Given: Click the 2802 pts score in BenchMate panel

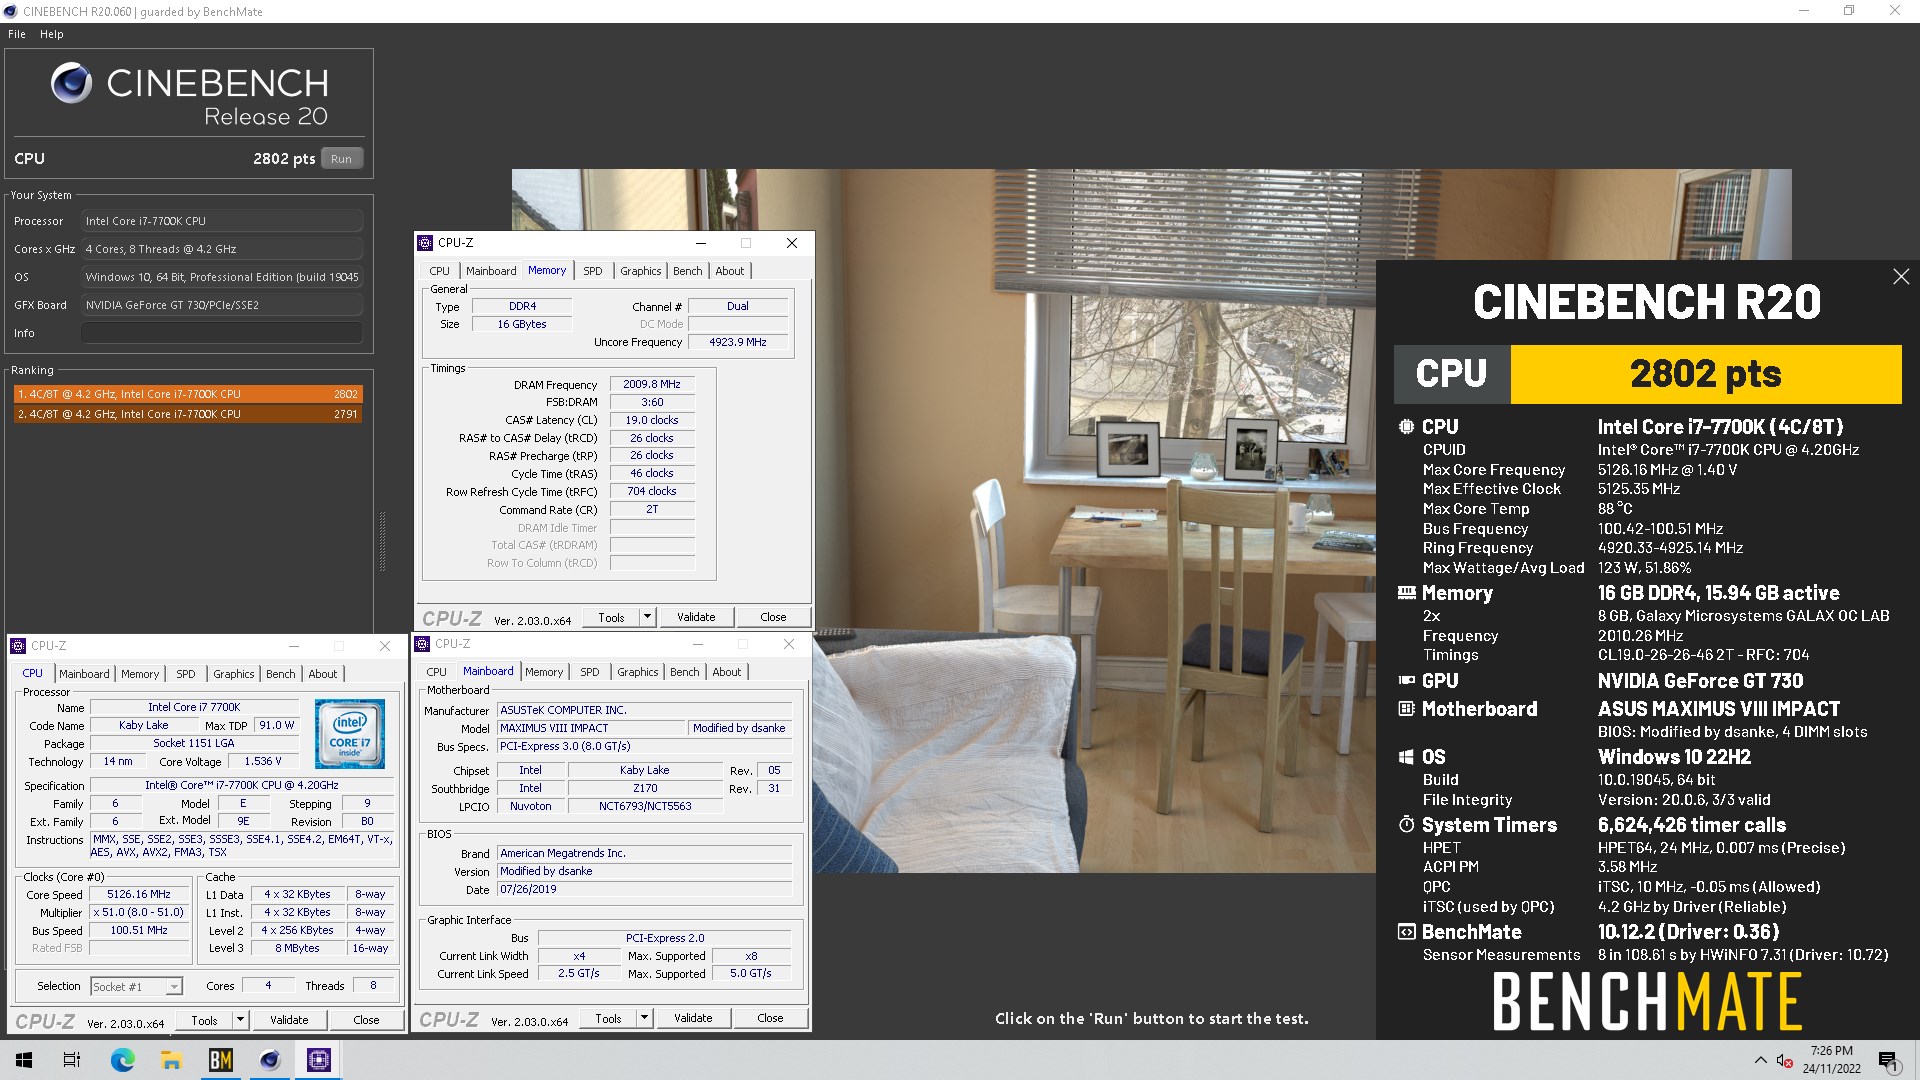Looking at the screenshot, I should click(1705, 374).
